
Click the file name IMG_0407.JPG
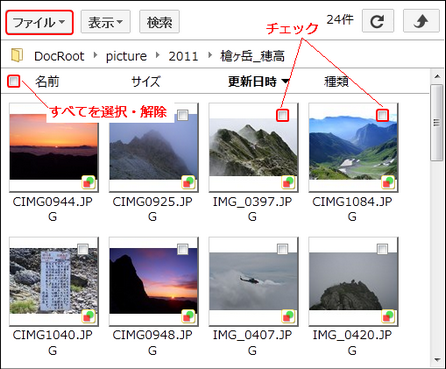coord(252,343)
